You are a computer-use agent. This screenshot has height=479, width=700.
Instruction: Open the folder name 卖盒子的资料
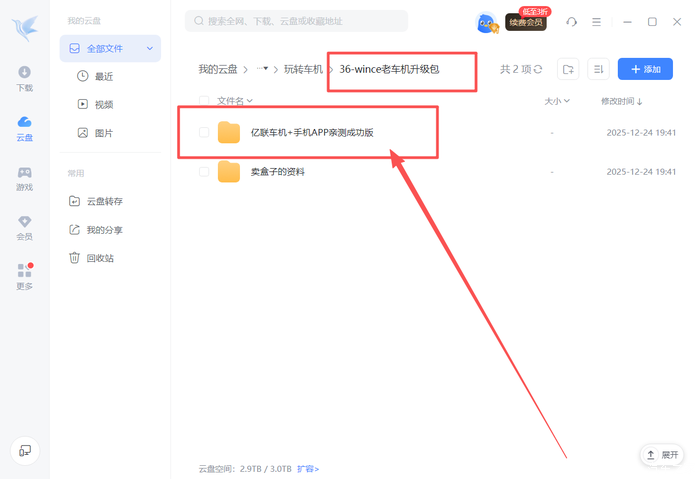point(278,172)
